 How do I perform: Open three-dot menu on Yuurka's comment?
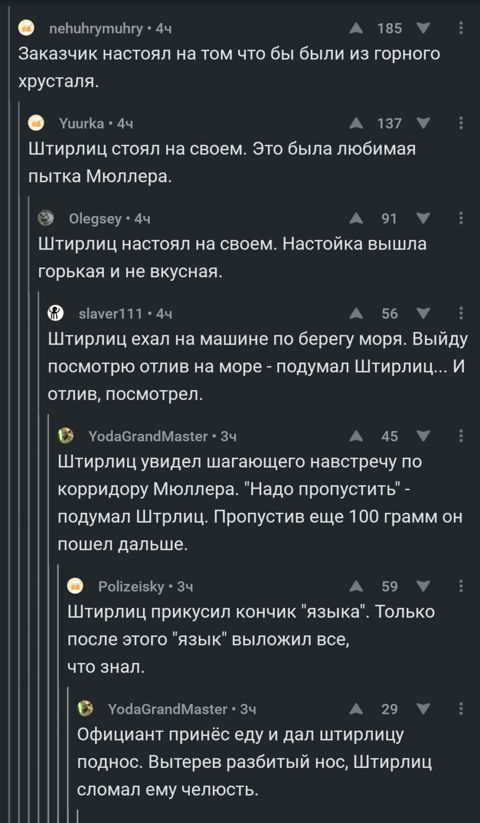(461, 124)
